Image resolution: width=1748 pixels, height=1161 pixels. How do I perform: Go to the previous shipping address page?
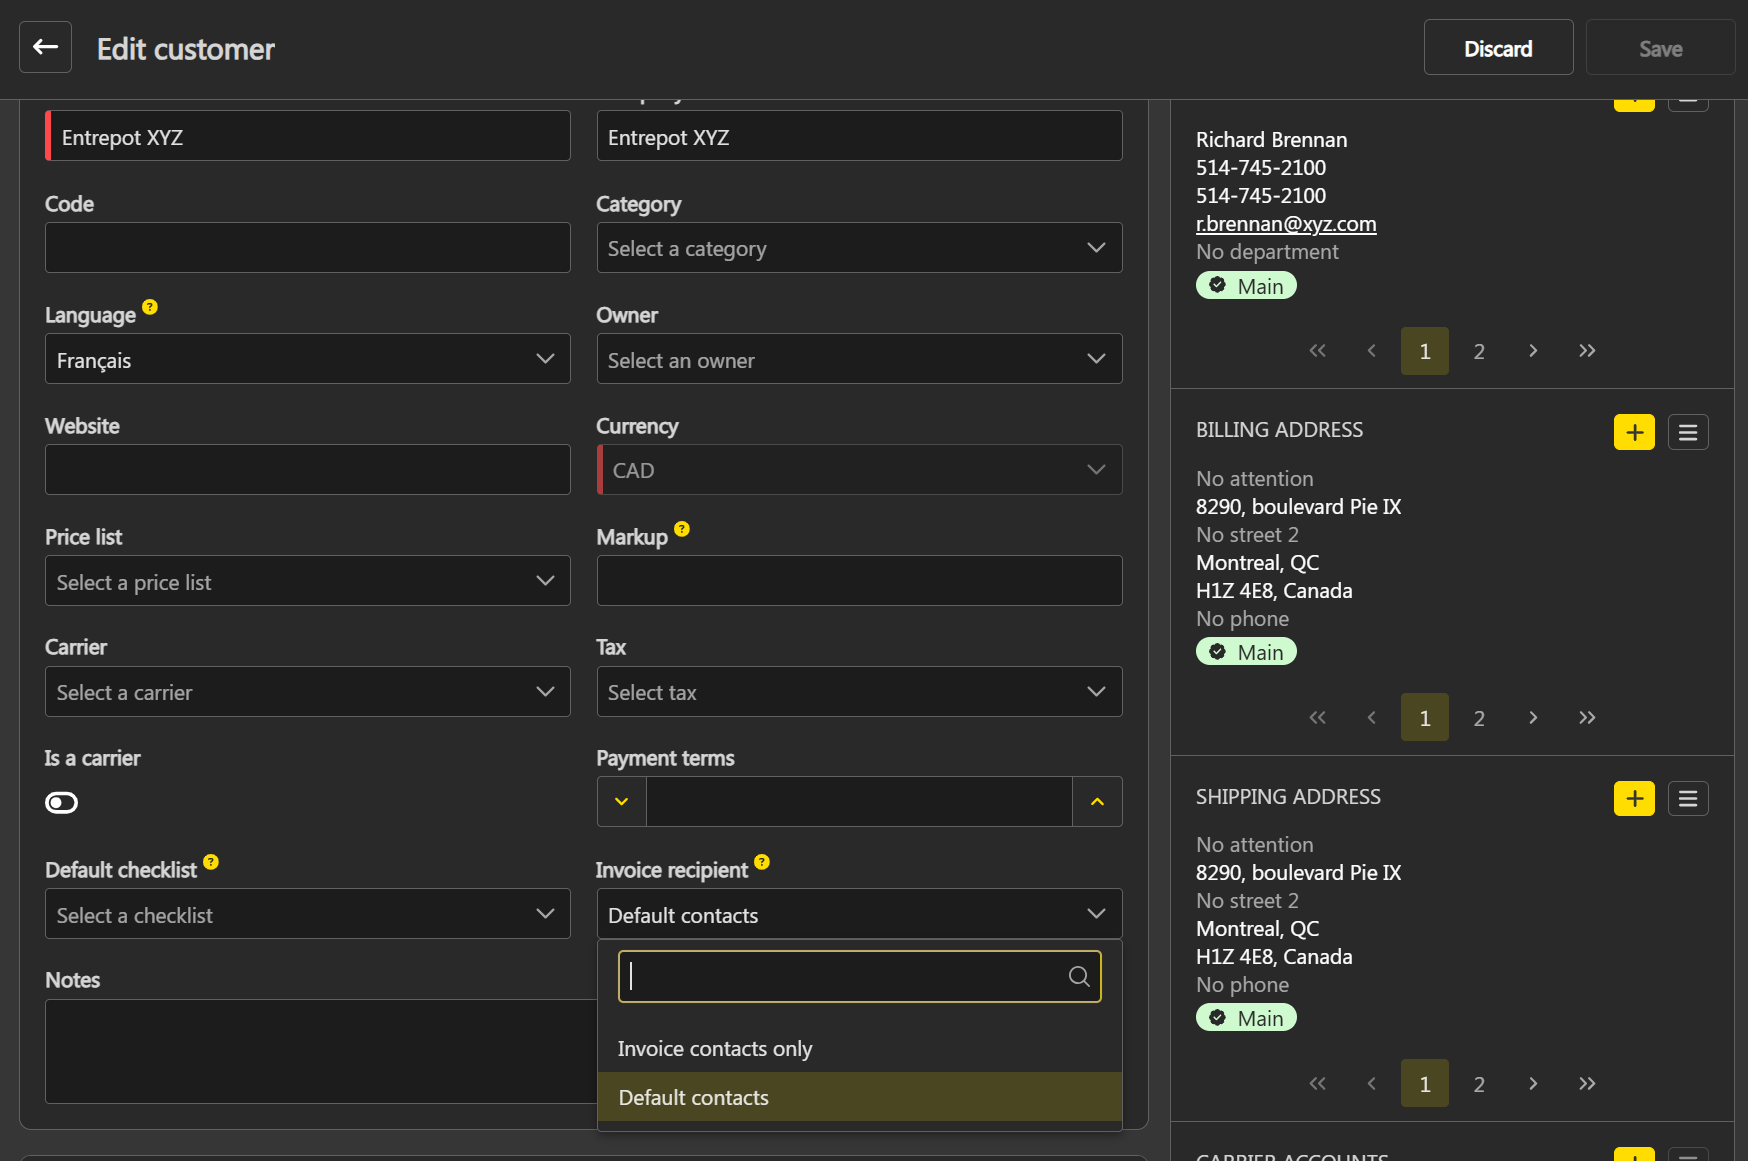click(x=1372, y=1084)
